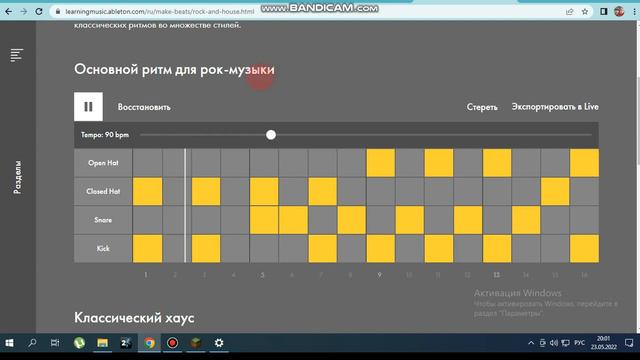Click the Open Hat row label
Screen dimensions: 640x360
click(x=103, y=163)
